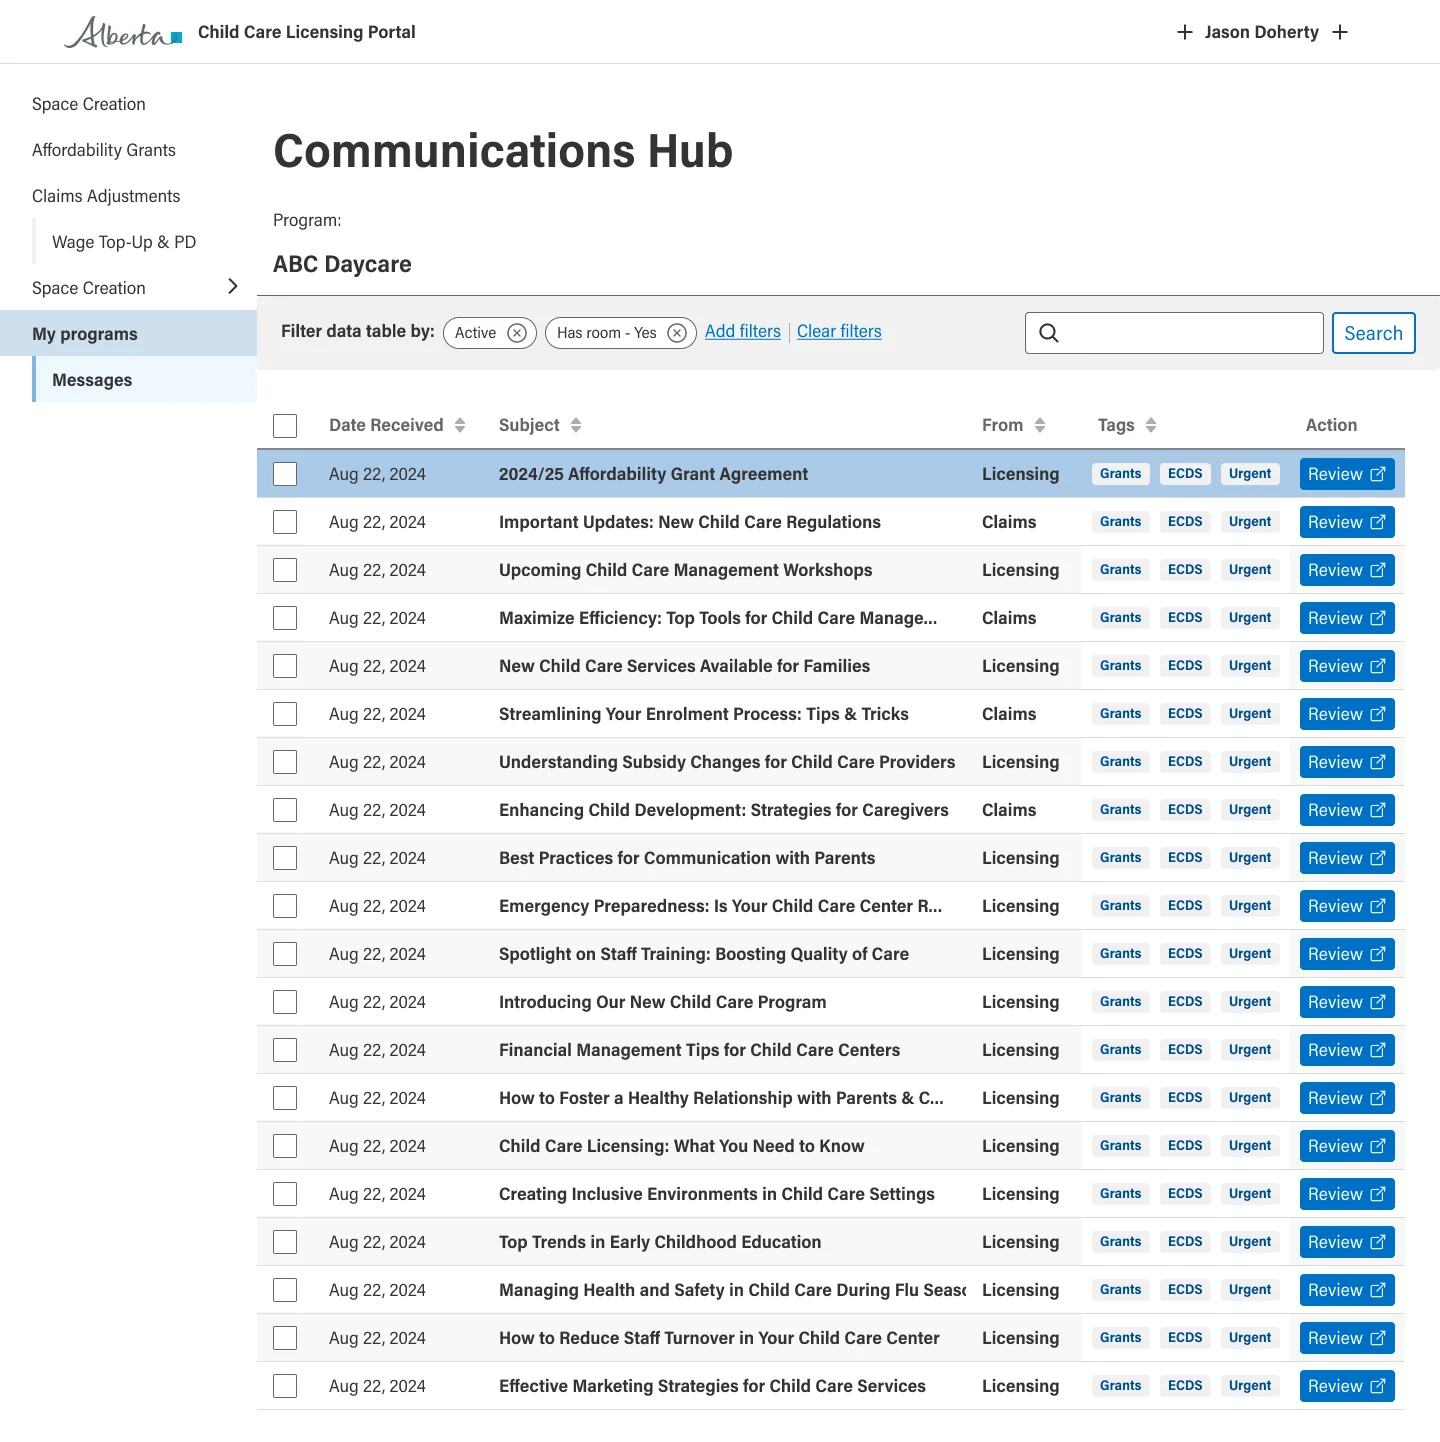Sort table by From column
Viewport: 1440px width, 1442px height.
coord(1040,425)
